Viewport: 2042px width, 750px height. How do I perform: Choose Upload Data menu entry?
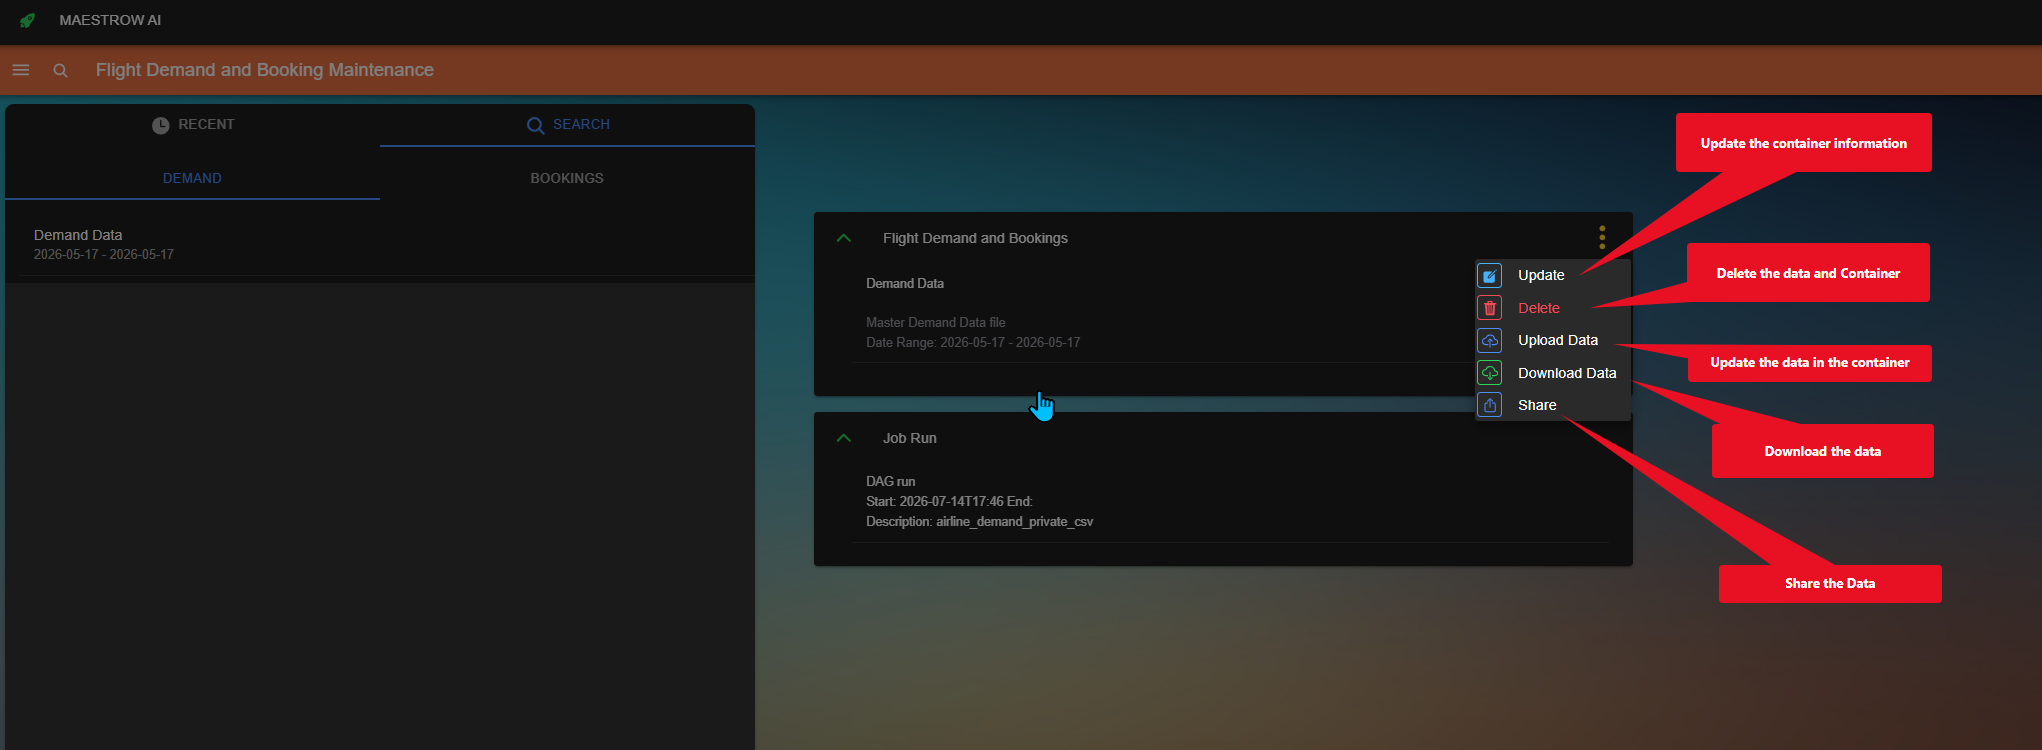point(1553,340)
